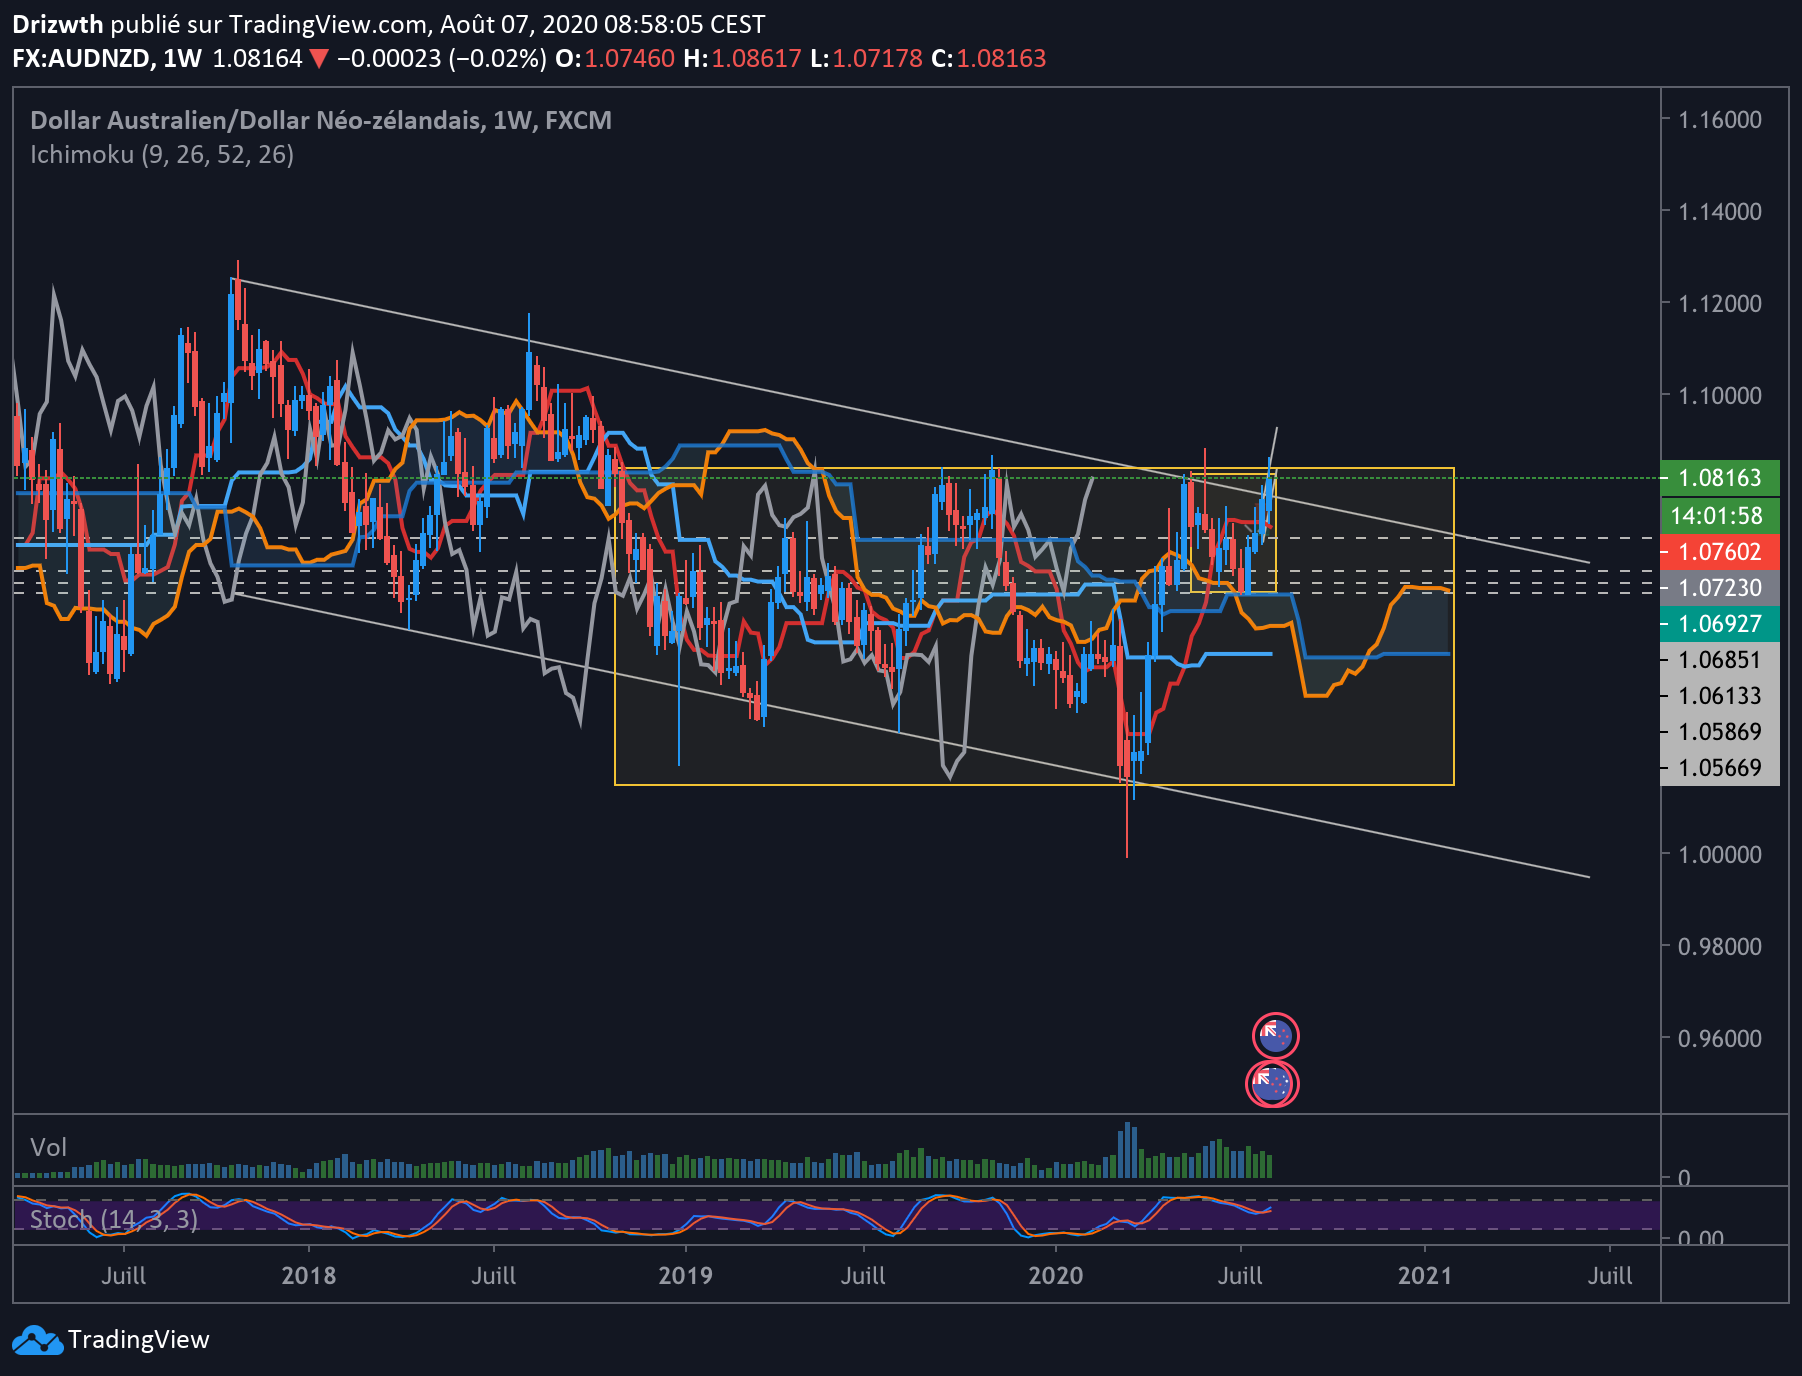Click the 2021 label on time axis
Viewport: 1802px width, 1376px height.
[x=1425, y=1276]
